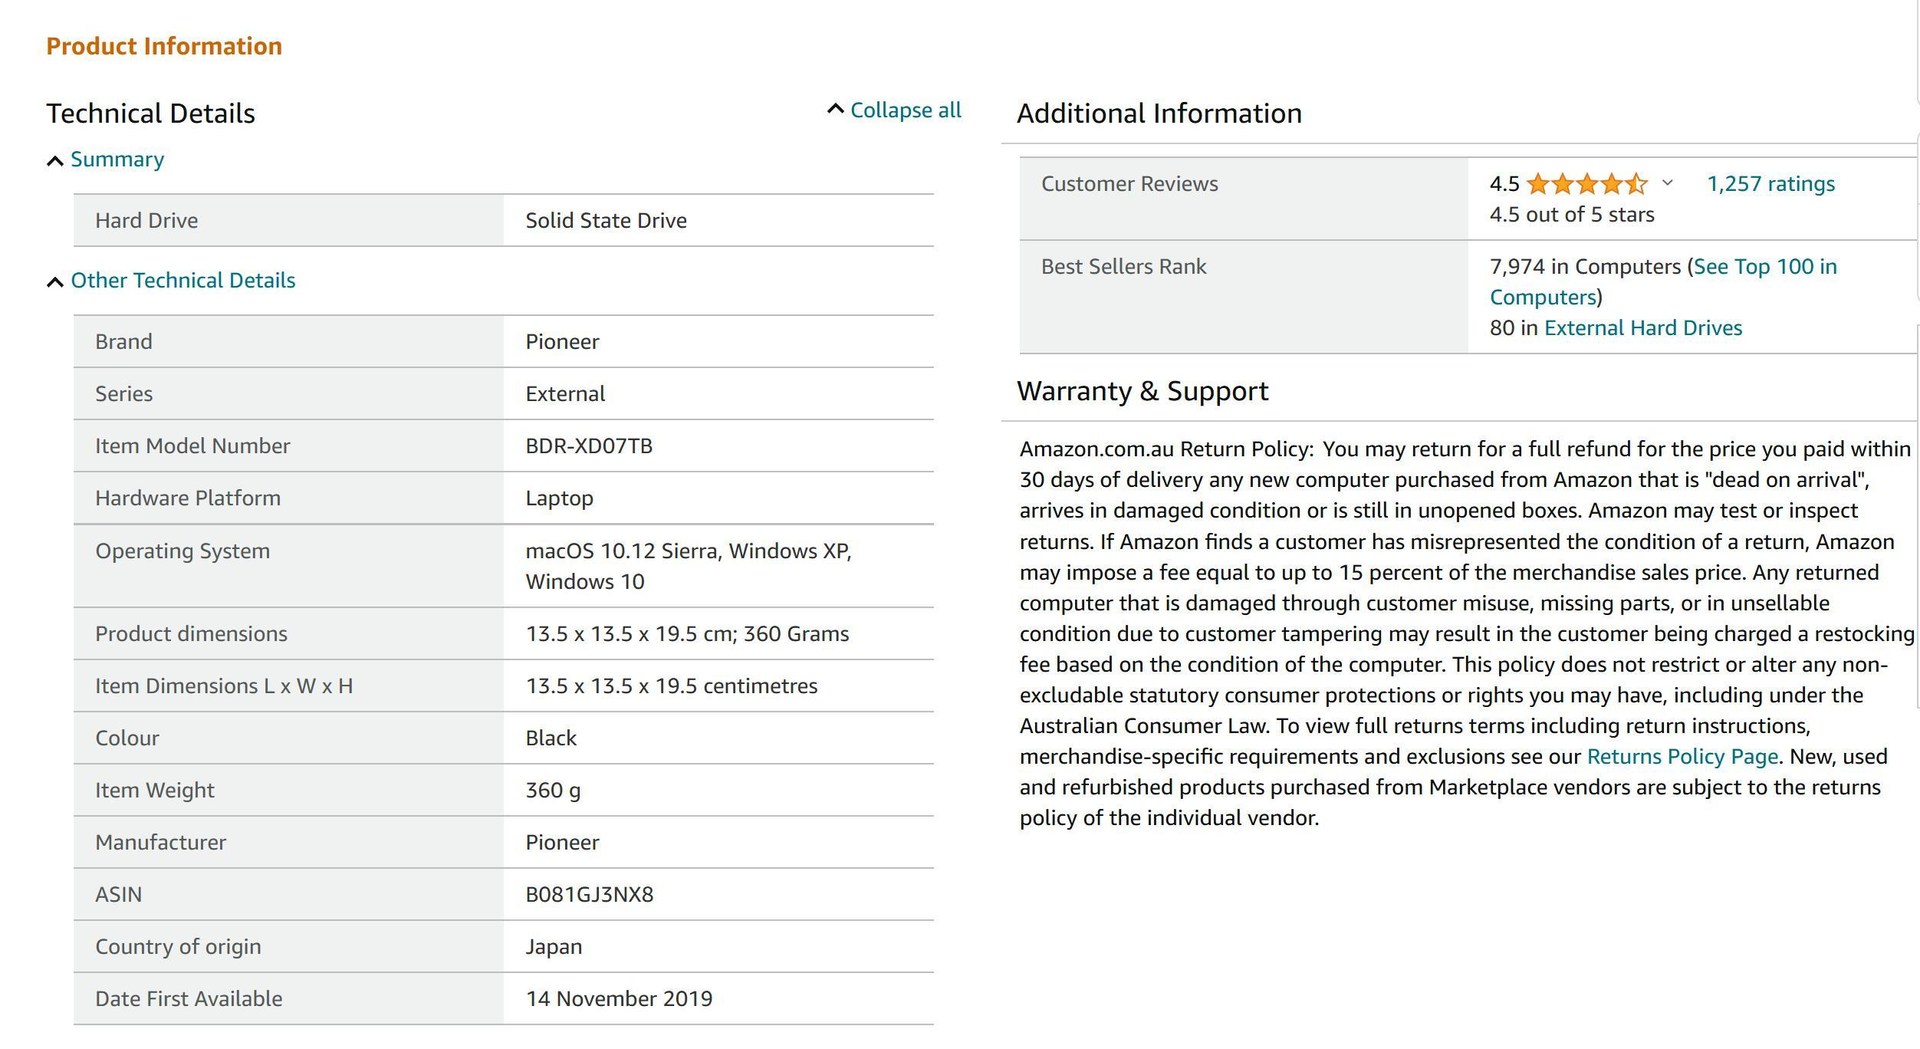Click the 'Operating System' label
This screenshot has width=1920, height=1049.
click(x=182, y=551)
